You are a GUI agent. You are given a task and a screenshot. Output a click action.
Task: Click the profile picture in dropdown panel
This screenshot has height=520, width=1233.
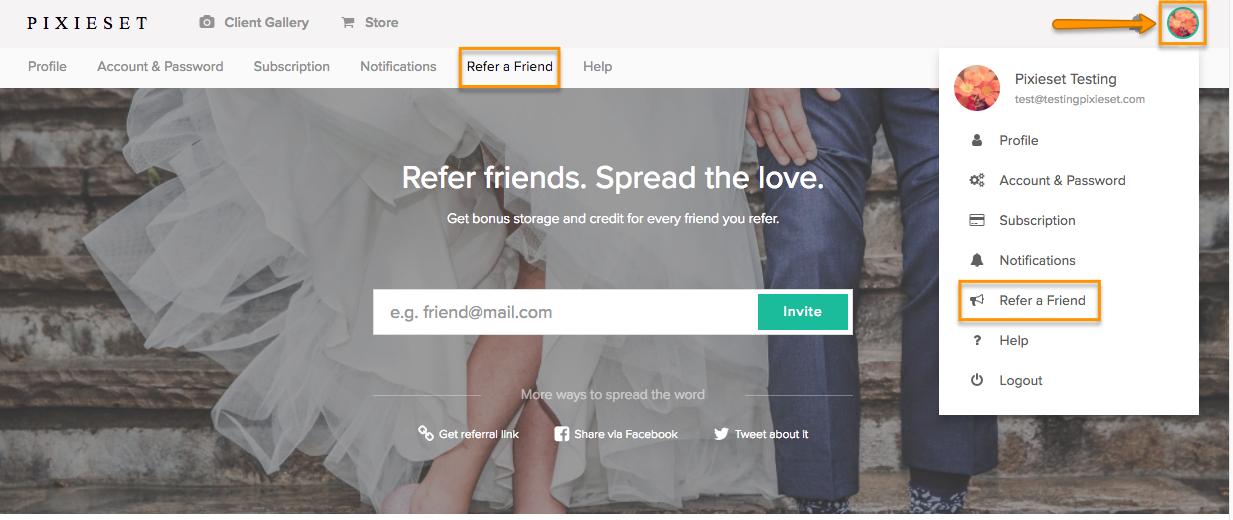977,88
